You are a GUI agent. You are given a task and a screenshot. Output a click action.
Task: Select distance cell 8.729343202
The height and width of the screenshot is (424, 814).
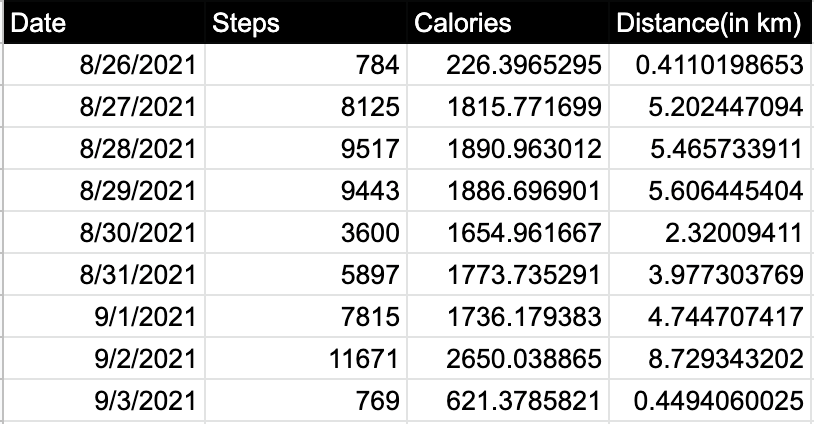coord(710,359)
